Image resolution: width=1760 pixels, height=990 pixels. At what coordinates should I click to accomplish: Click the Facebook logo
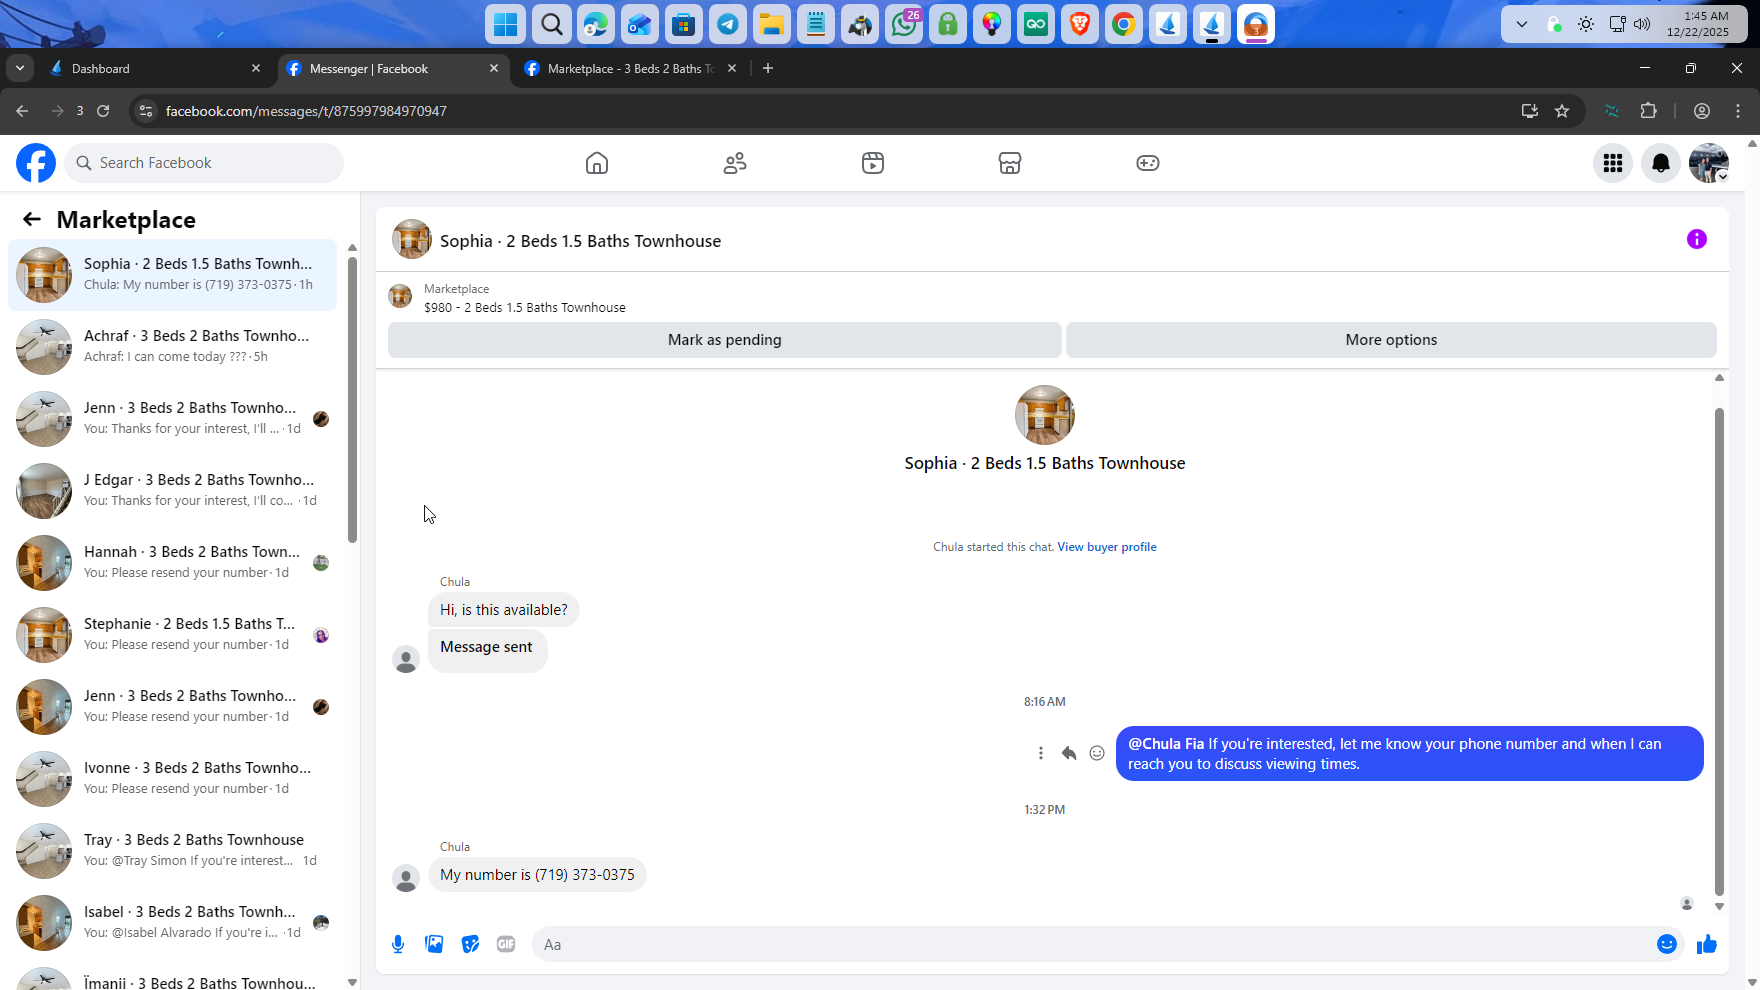pos(36,163)
